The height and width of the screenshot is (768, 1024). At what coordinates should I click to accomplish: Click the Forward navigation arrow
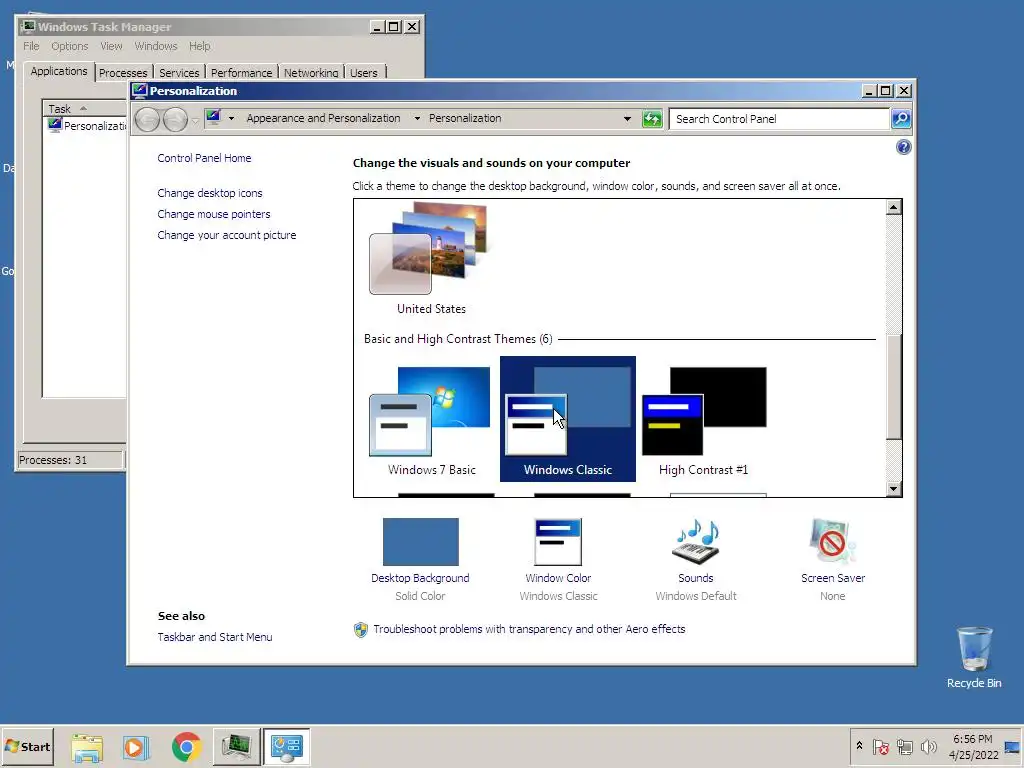tap(175, 119)
